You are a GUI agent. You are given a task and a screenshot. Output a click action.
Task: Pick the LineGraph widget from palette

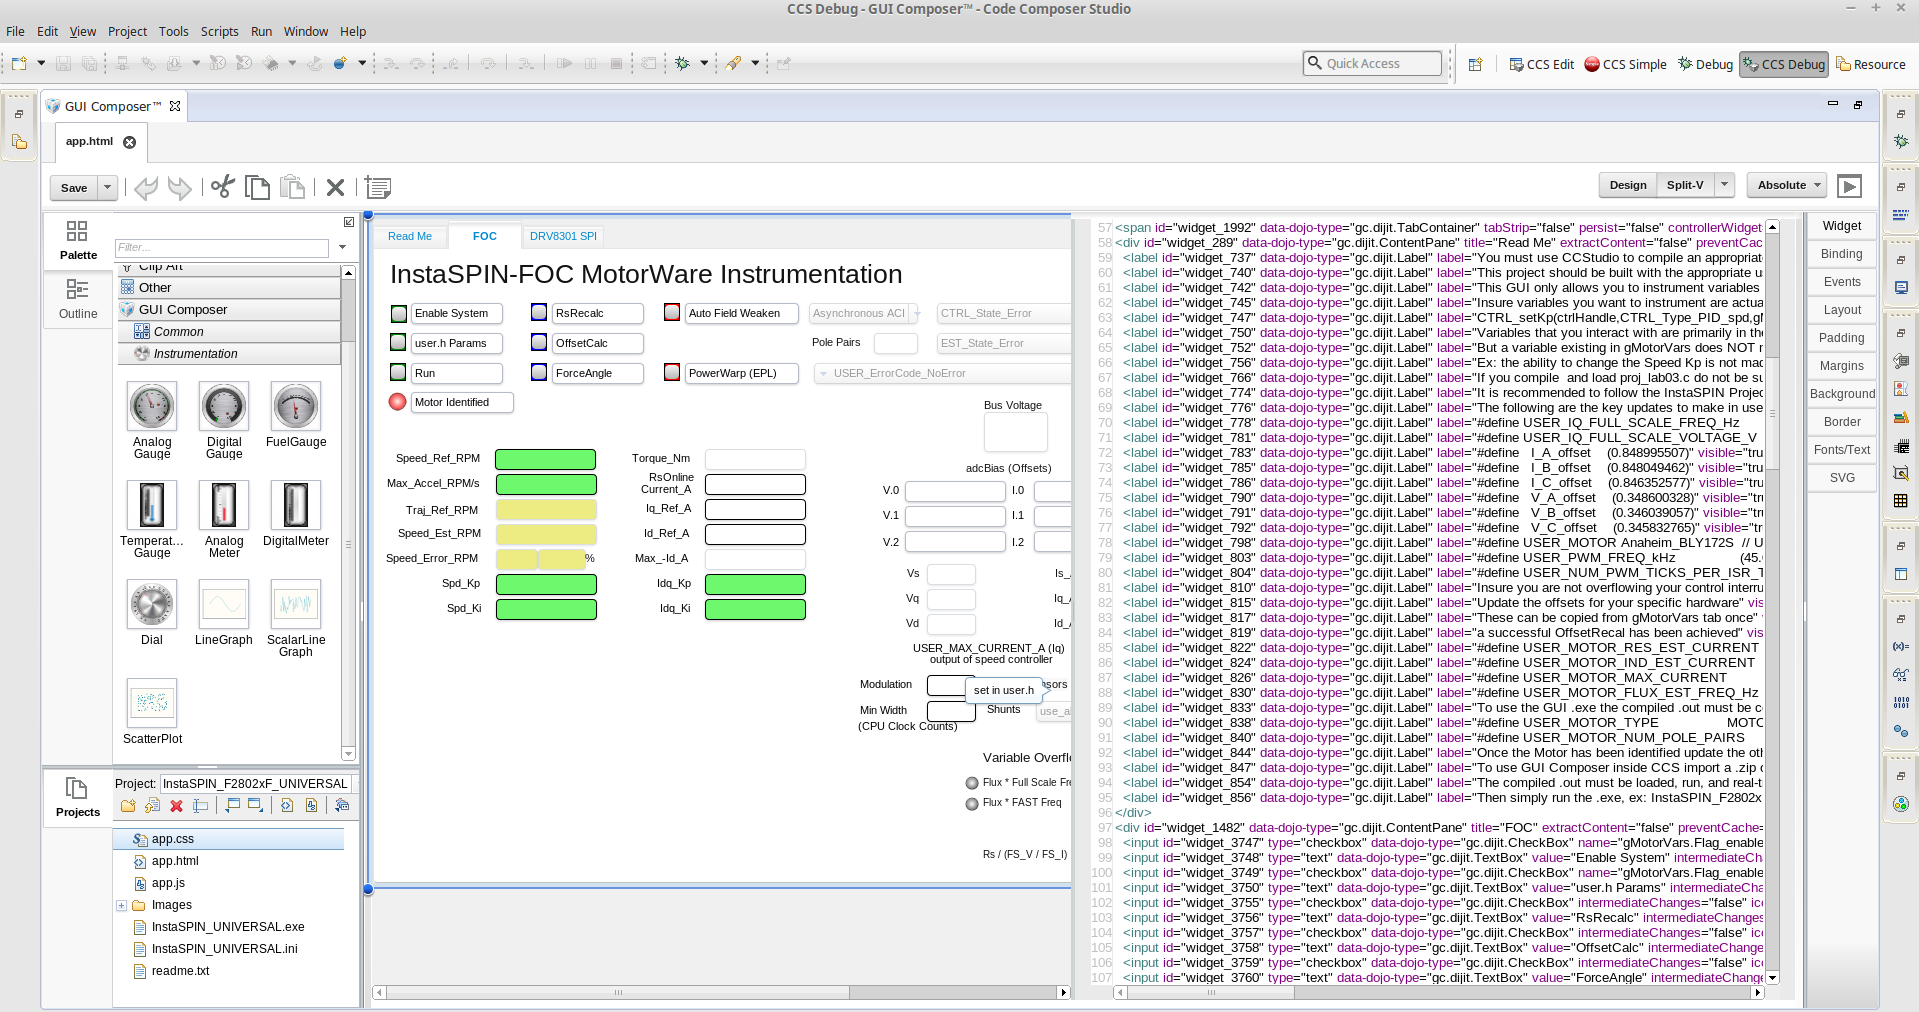tap(223, 605)
